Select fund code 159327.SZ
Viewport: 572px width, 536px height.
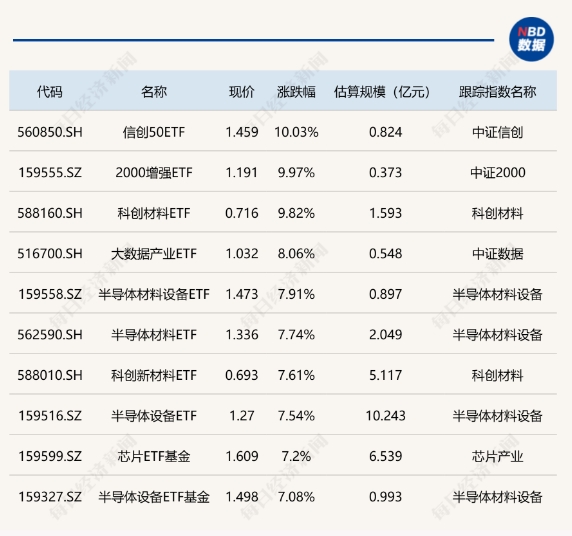(50, 497)
